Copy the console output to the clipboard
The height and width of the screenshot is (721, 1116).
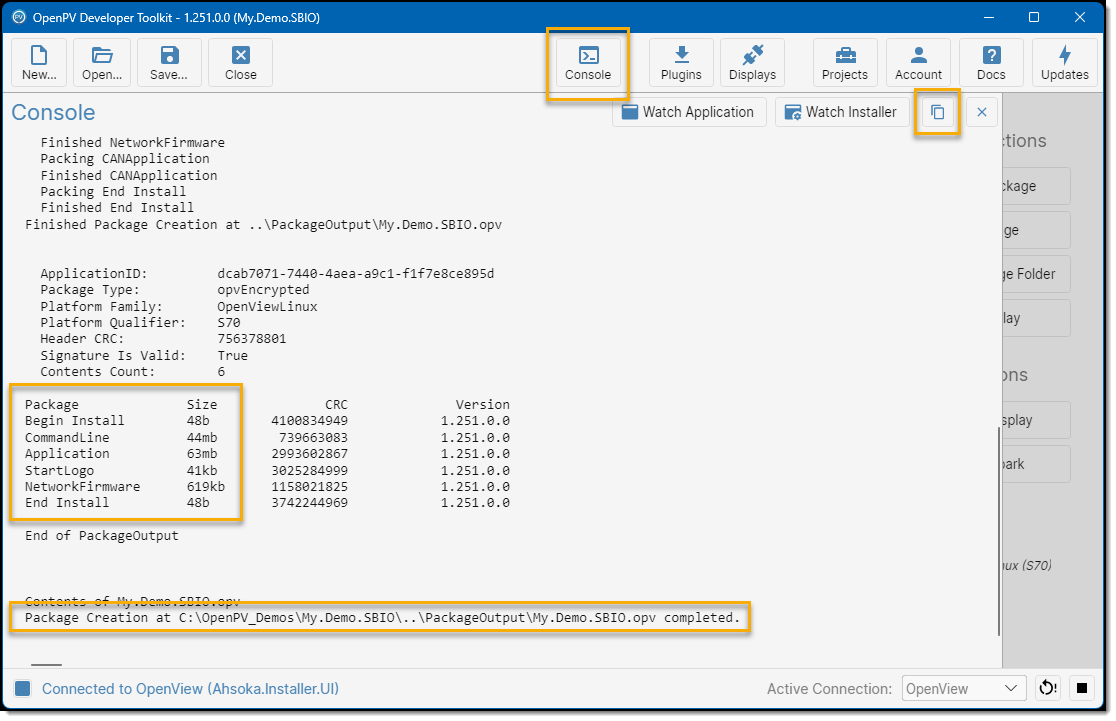937,112
